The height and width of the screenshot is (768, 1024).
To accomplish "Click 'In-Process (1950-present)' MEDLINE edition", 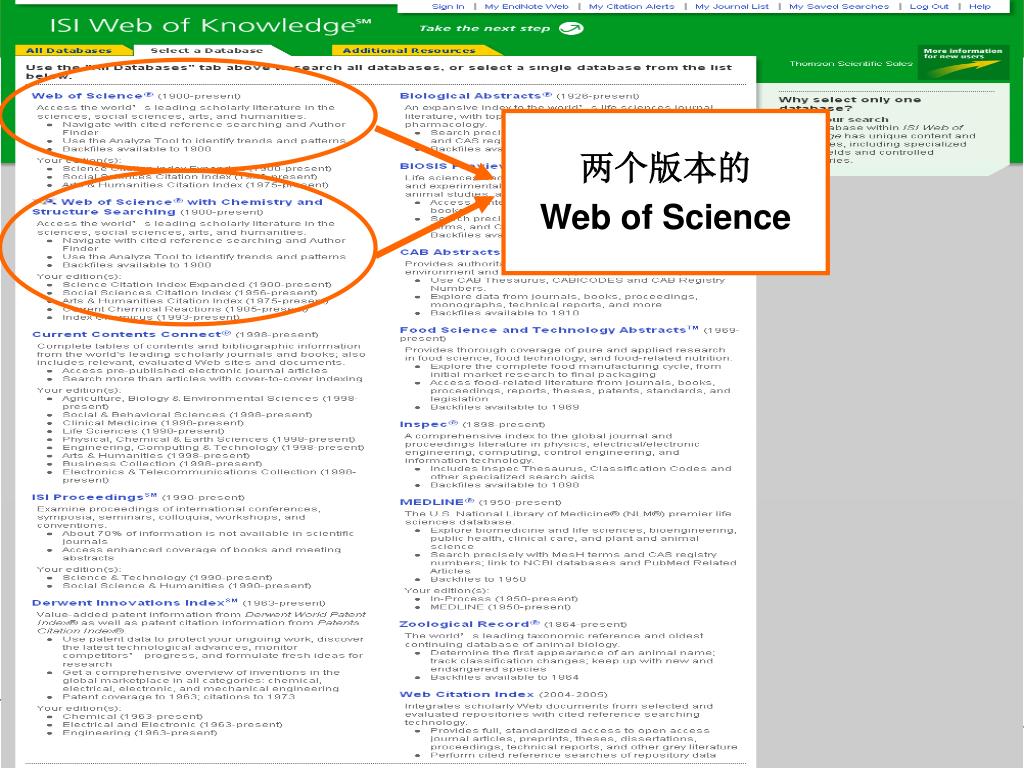I will coord(504,598).
